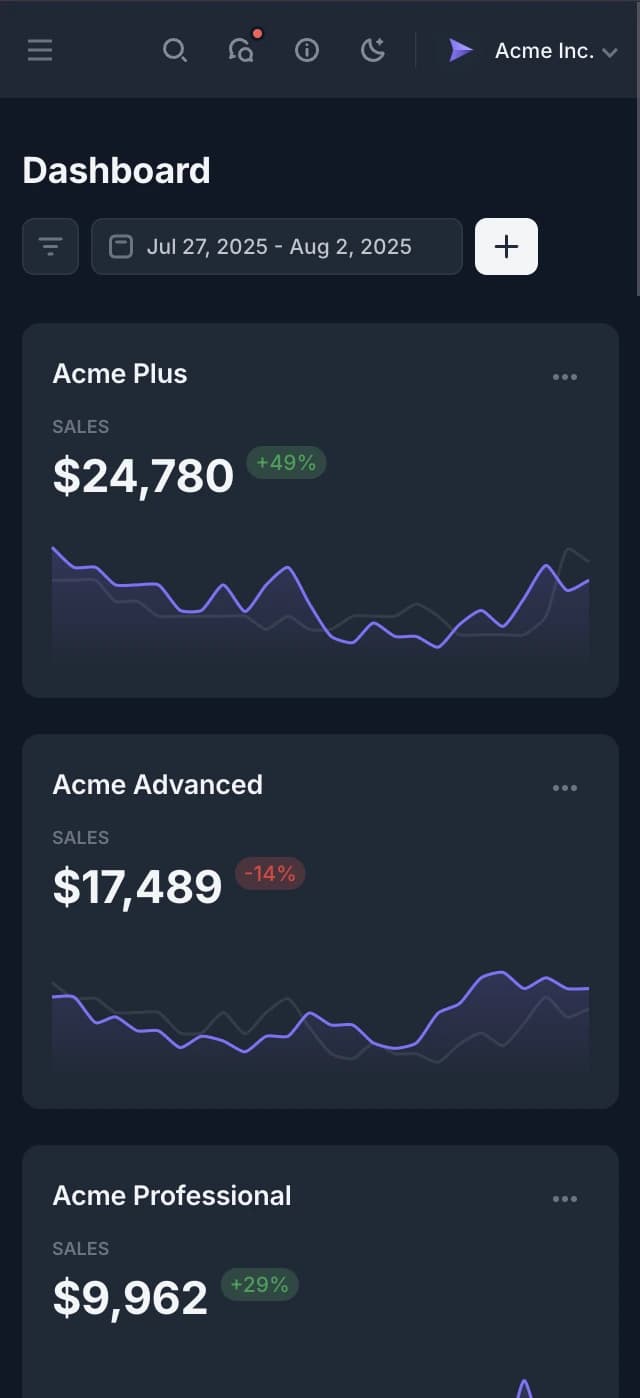Open the hamburger sidebar menu
This screenshot has width=640, height=1398.
(x=40, y=50)
